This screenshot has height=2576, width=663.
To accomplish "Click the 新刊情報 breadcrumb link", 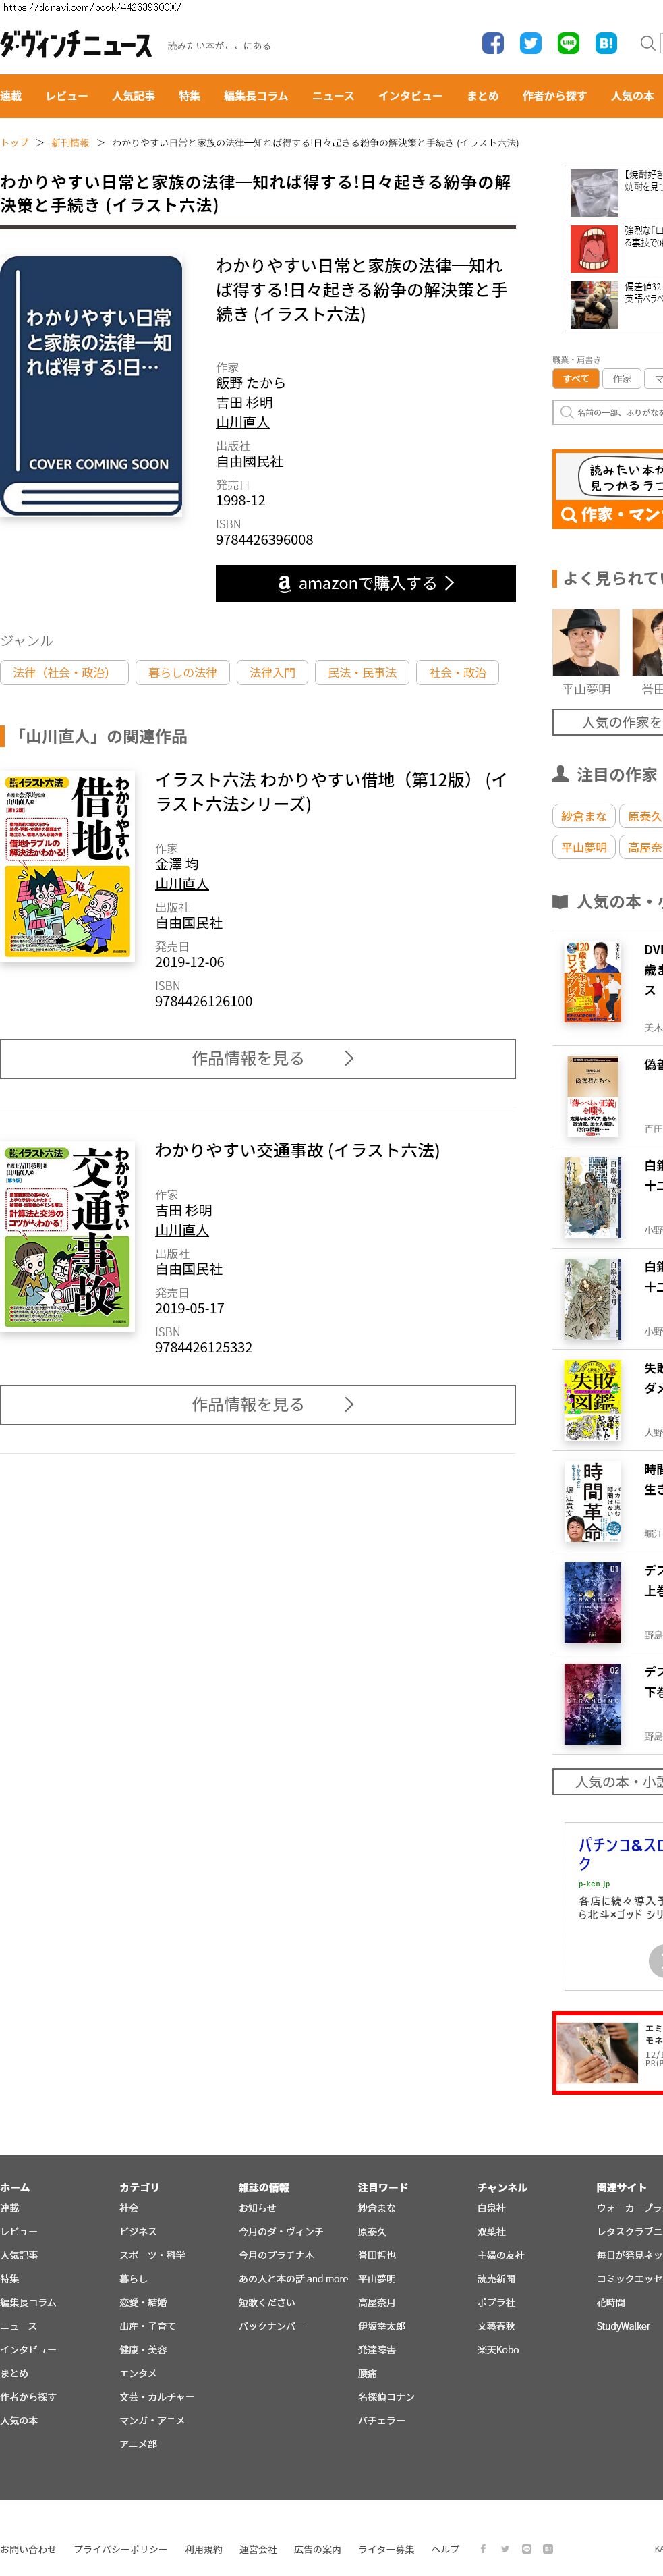I will (70, 143).
